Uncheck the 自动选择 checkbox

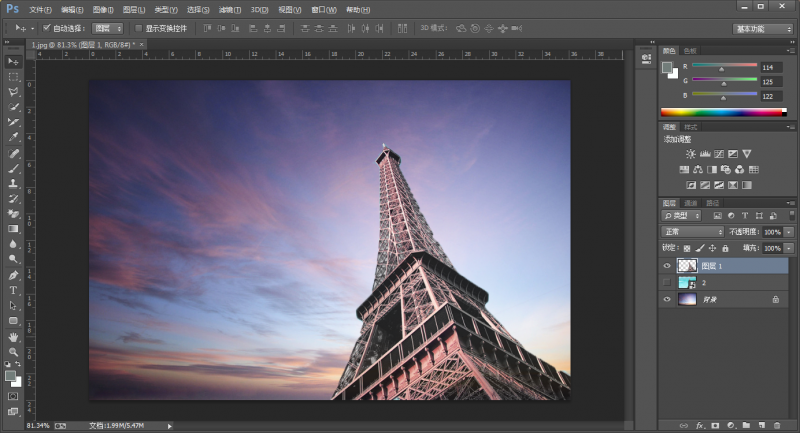click(x=47, y=28)
